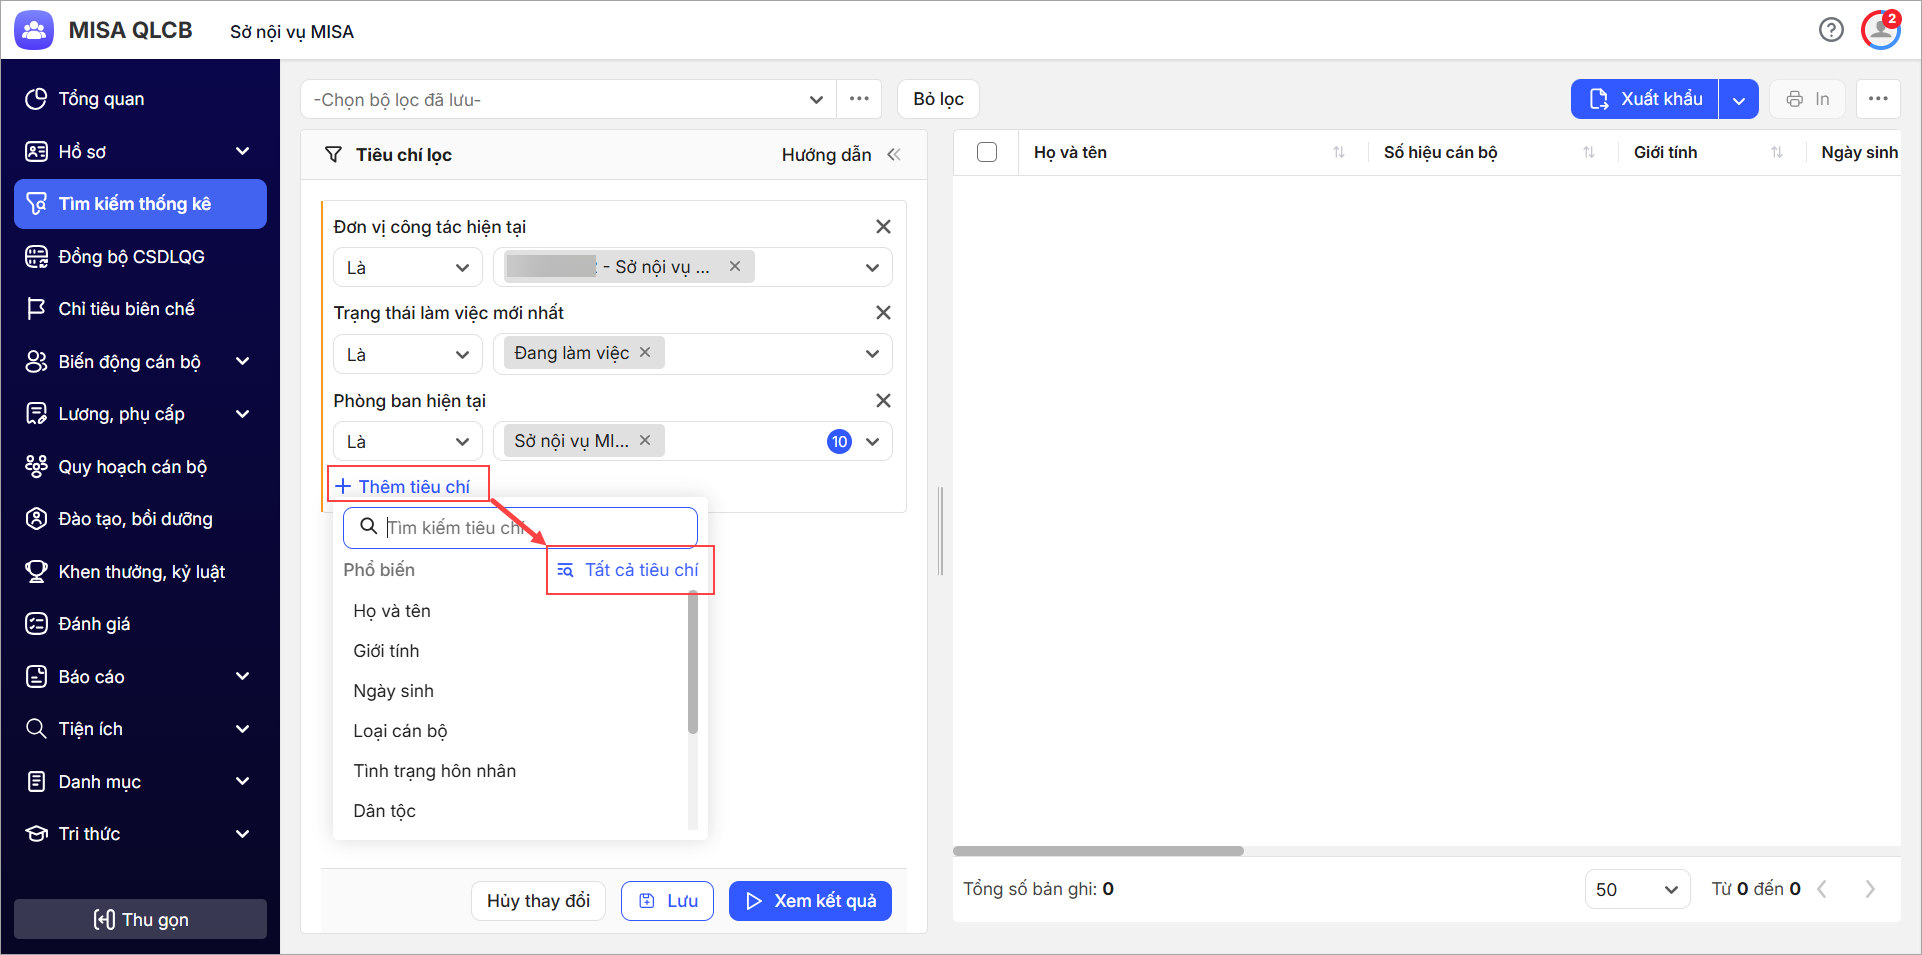The image size is (1922, 955).
Task: Click the horizontal table scrollbar
Action: (x=1098, y=851)
